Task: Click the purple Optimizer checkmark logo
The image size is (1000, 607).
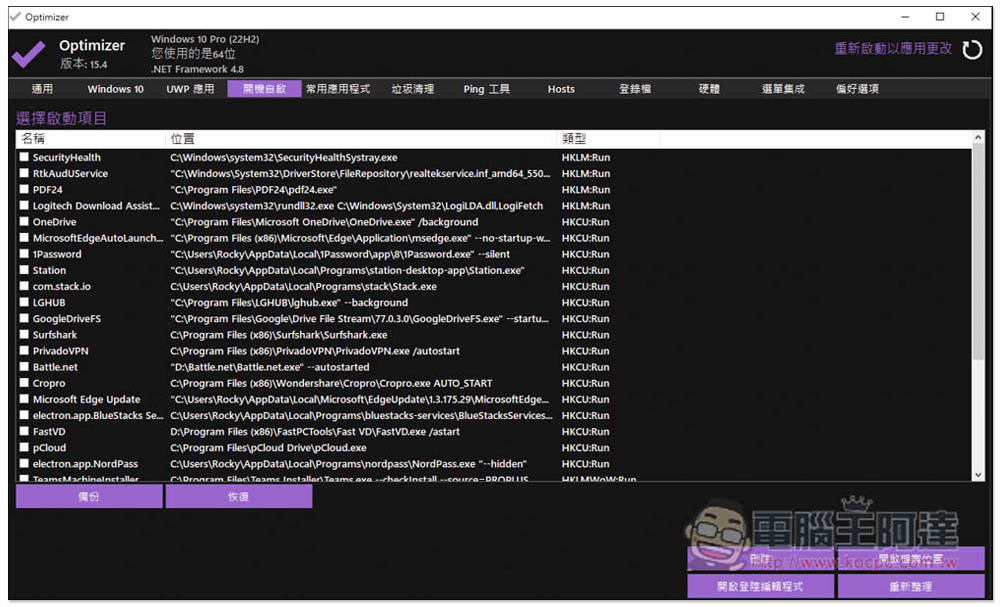Action: [x=29, y=54]
